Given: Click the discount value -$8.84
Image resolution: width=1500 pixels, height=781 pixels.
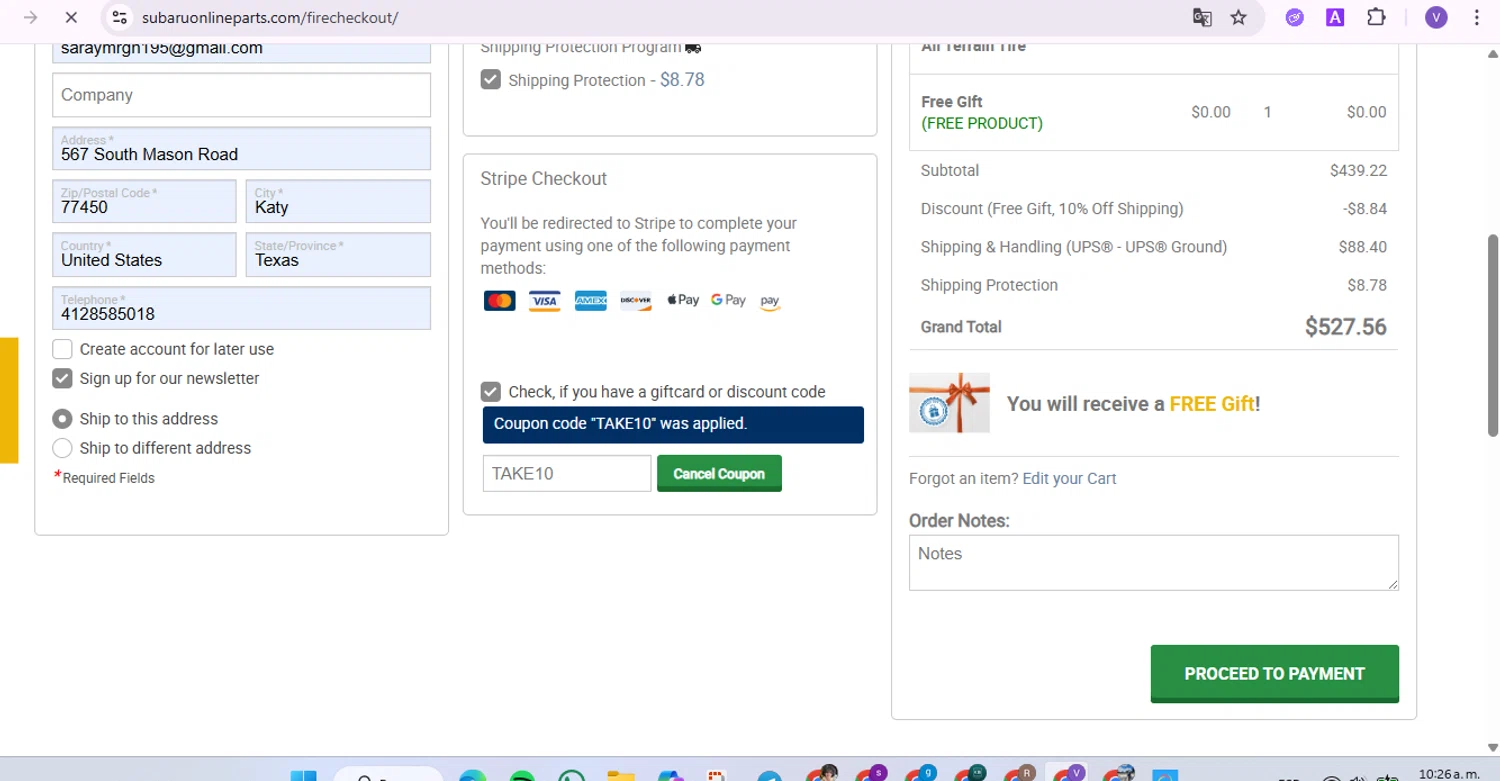Looking at the screenshot, I should tap(1365, 208).
